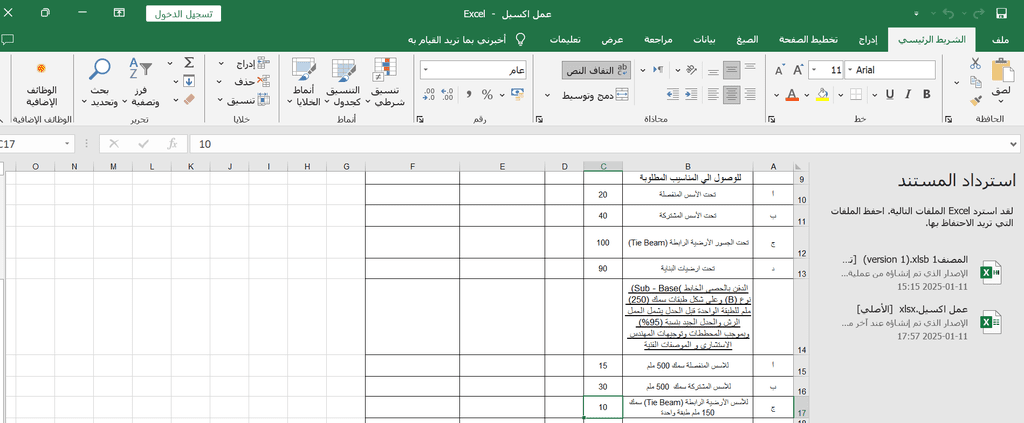Click the cell borders icon
The image size is (1024, 423).
(x=855, y=95)
